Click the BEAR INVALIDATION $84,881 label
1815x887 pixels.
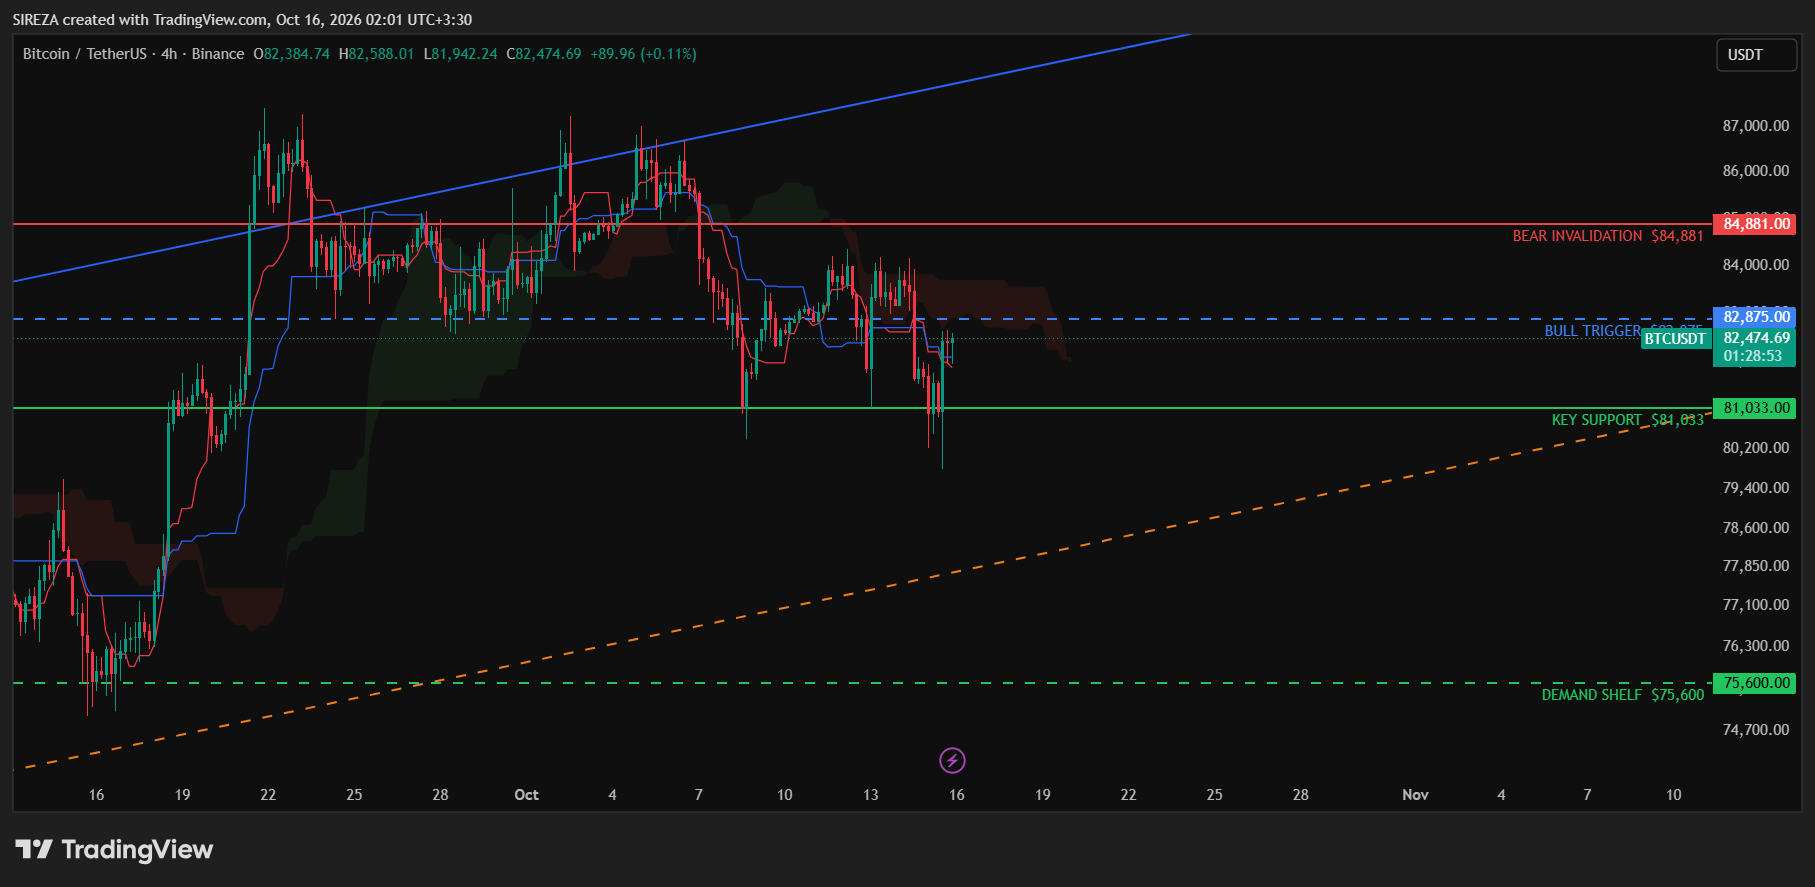(x=1607, y=236)
